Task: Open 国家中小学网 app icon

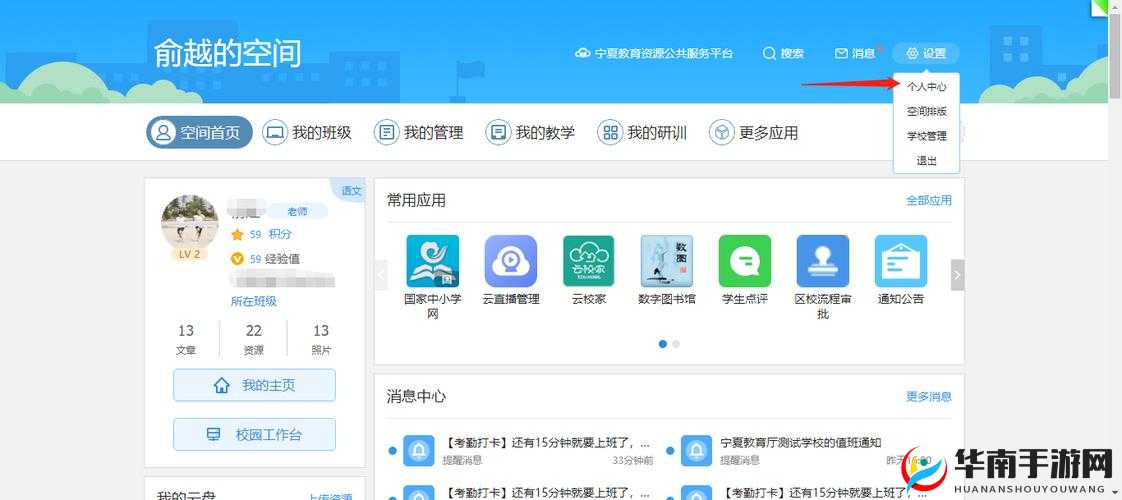Action: 432,261
